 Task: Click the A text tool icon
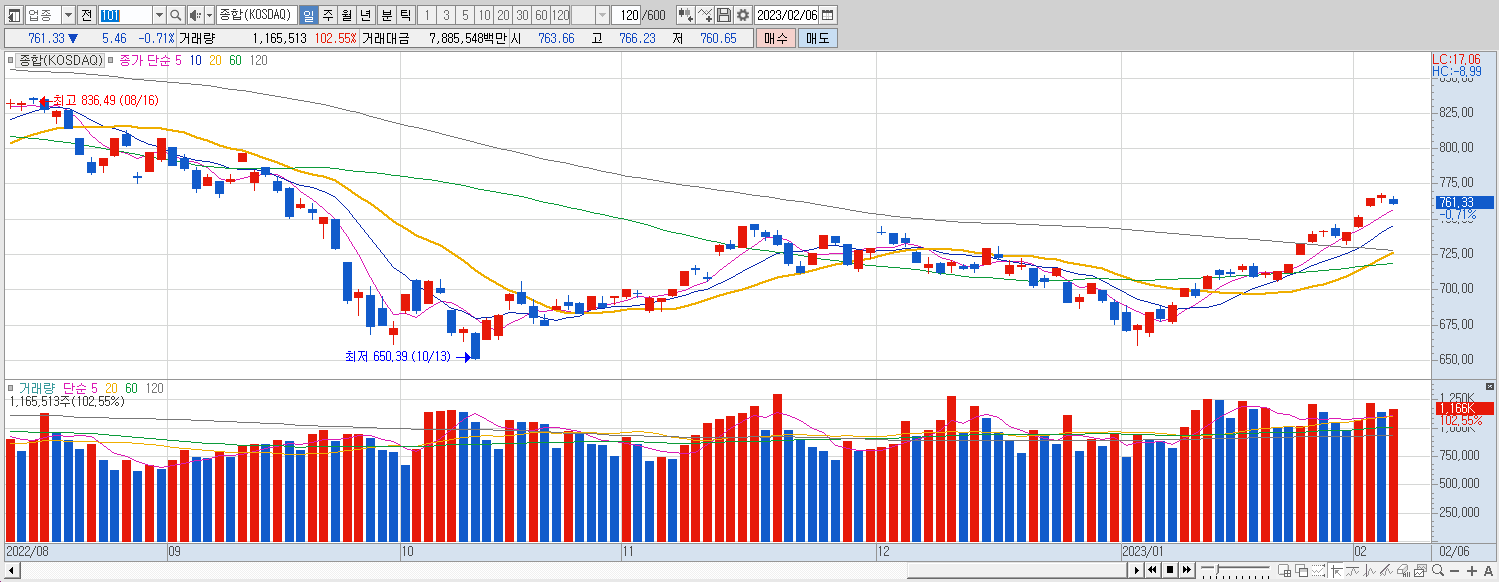pyautogui.click(x=1488, y=571)
